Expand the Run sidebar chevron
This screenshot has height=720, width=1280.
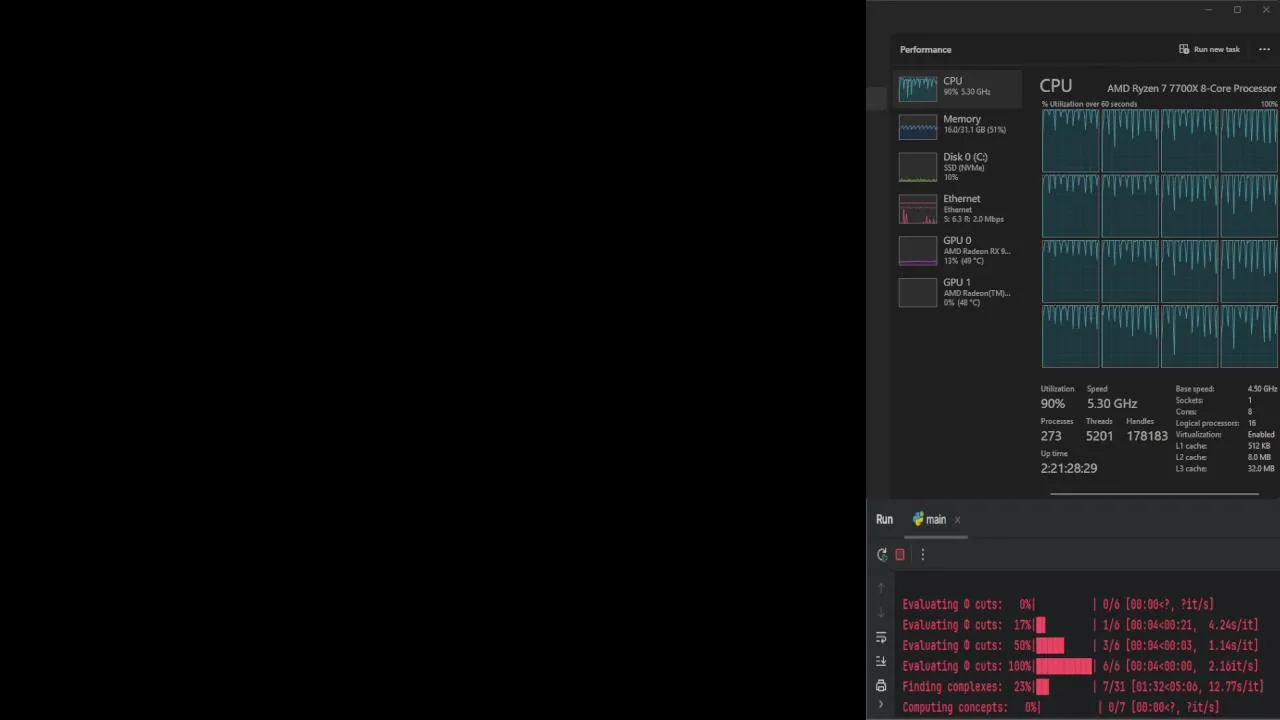point(881,705)
